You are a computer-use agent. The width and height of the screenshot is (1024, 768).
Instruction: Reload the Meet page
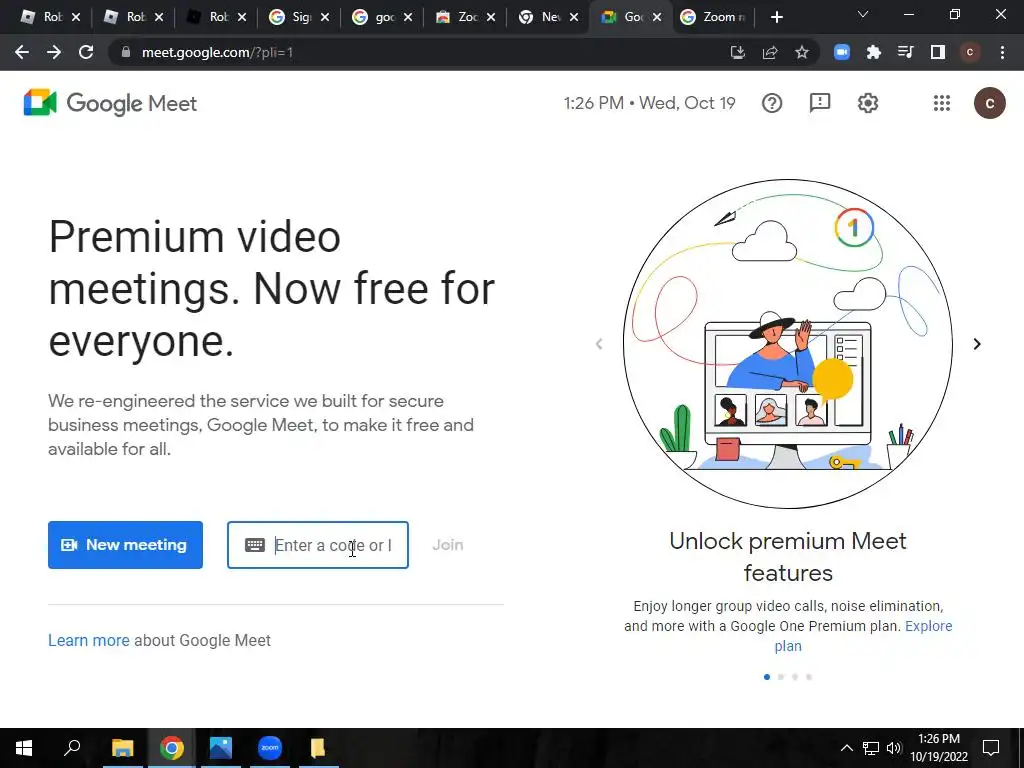86,52
